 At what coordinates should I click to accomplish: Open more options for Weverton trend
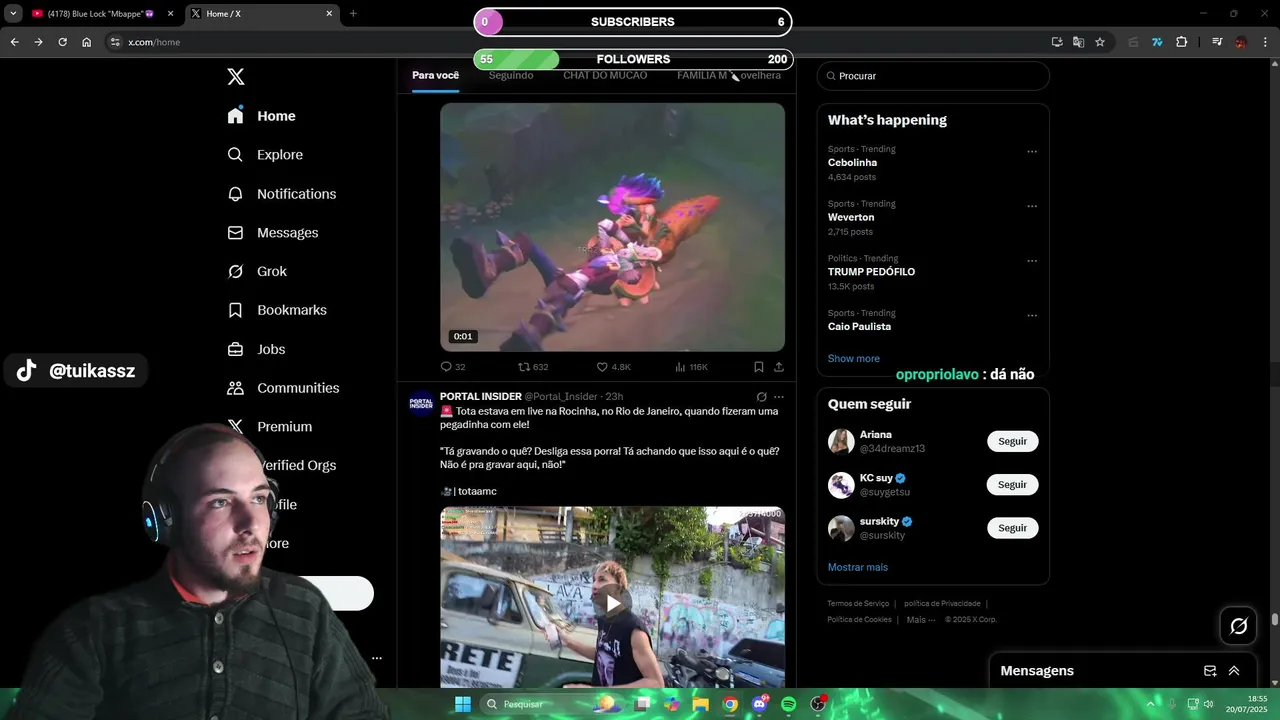click(x=1032, y=206)
